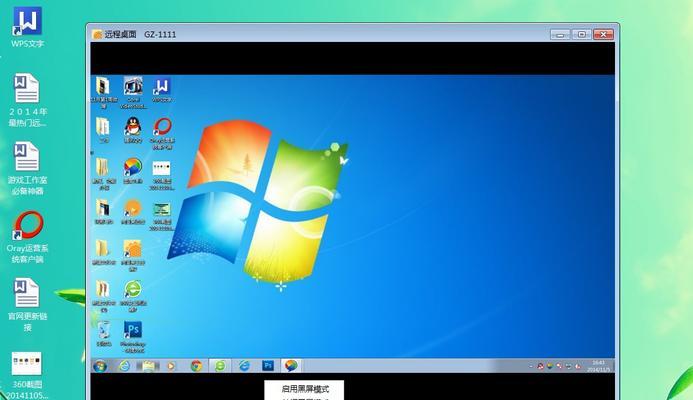Click the remote taskbar clock showing 2014/11/5
This screenshot has width=693, height=400.
click(x=598, y=366)
